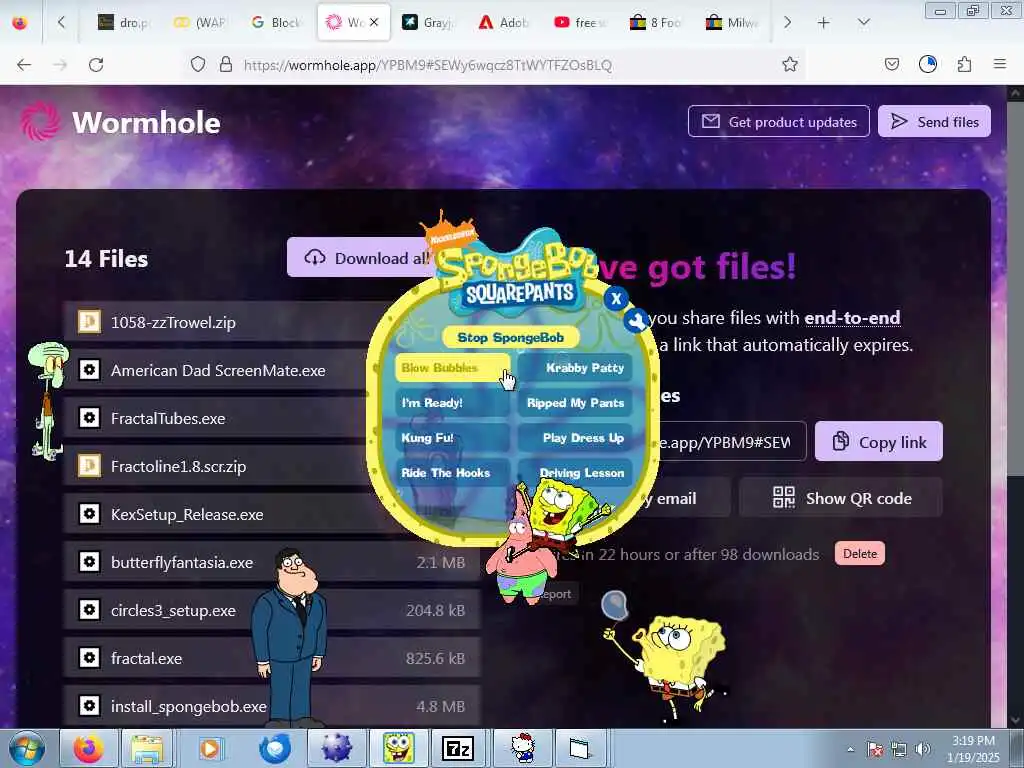Open Windows Media Player taskbar icon
The image size is (1024, 768).
coord(210,748)
